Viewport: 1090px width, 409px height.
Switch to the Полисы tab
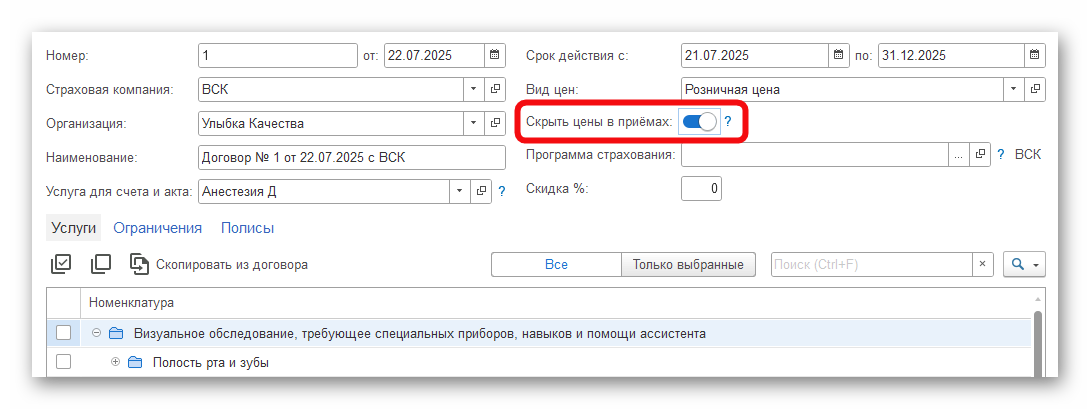coord(247,228)
